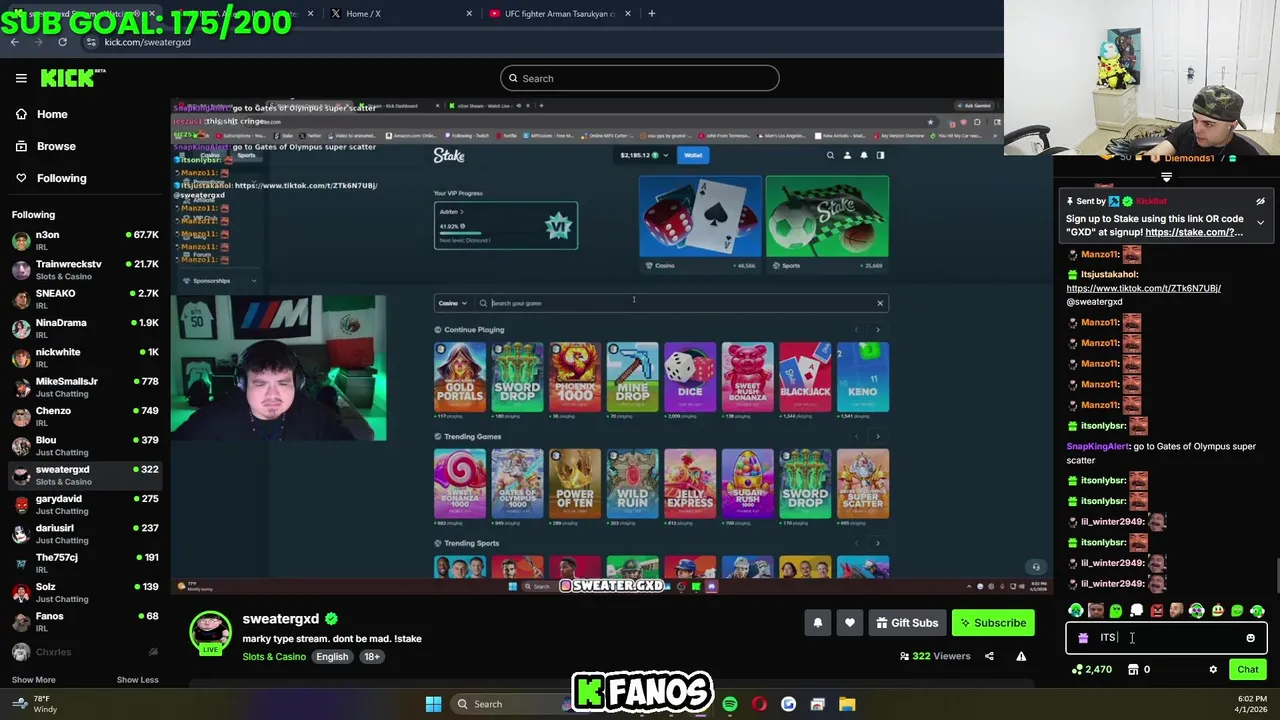Click the chat message input field
1280x720 pixels.
[1166, 638]
